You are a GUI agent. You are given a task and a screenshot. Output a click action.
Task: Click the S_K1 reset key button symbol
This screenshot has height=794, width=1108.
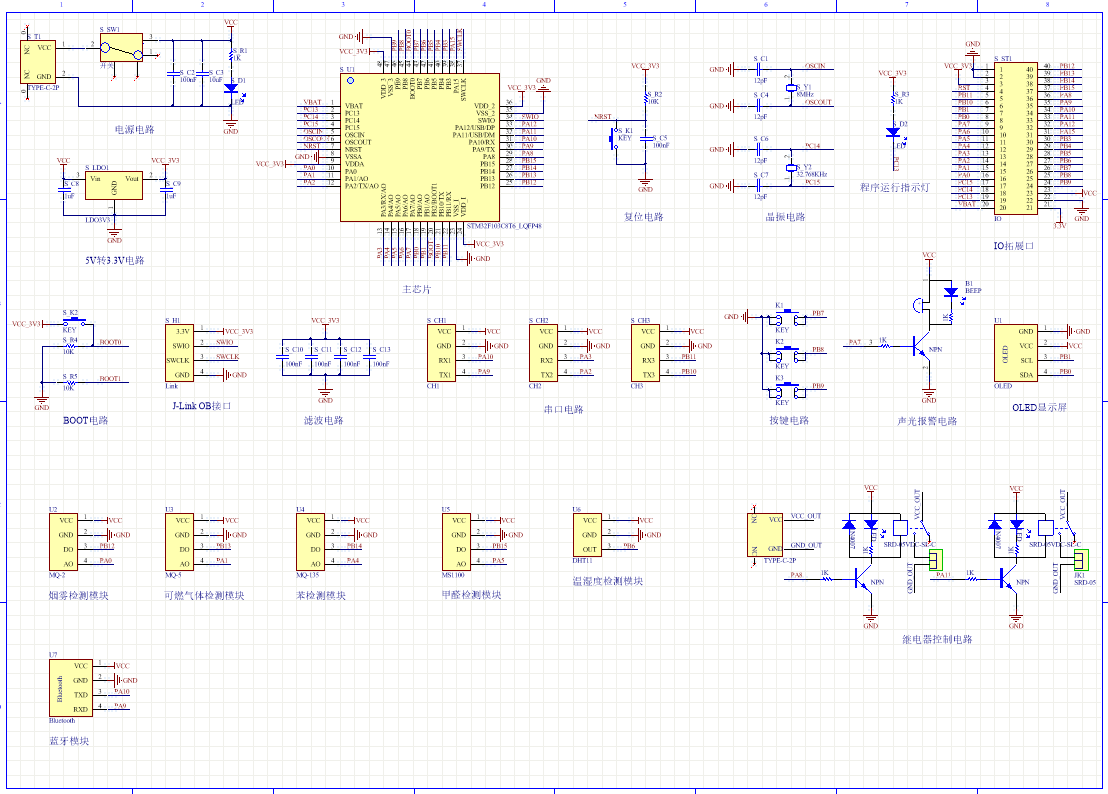tap(617, 140)
